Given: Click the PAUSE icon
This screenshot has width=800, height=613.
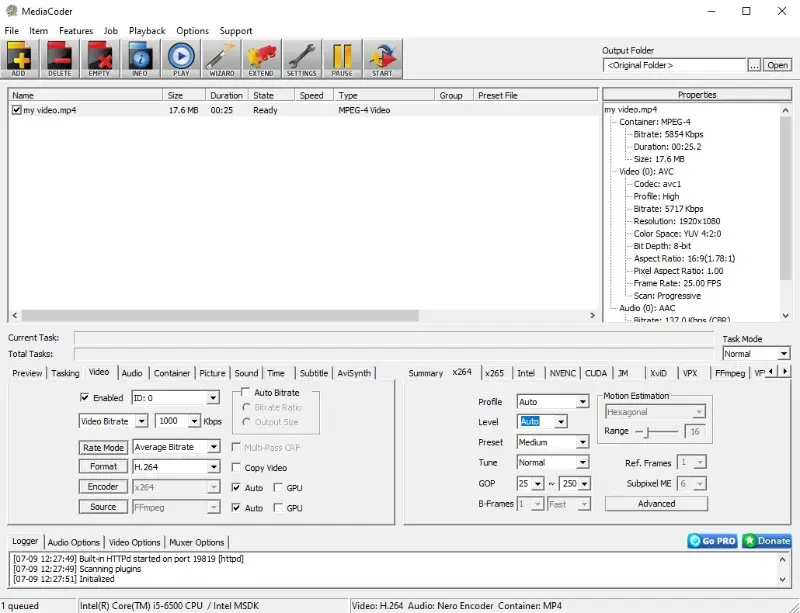Looking at the screenshot, I should [341, 58].
